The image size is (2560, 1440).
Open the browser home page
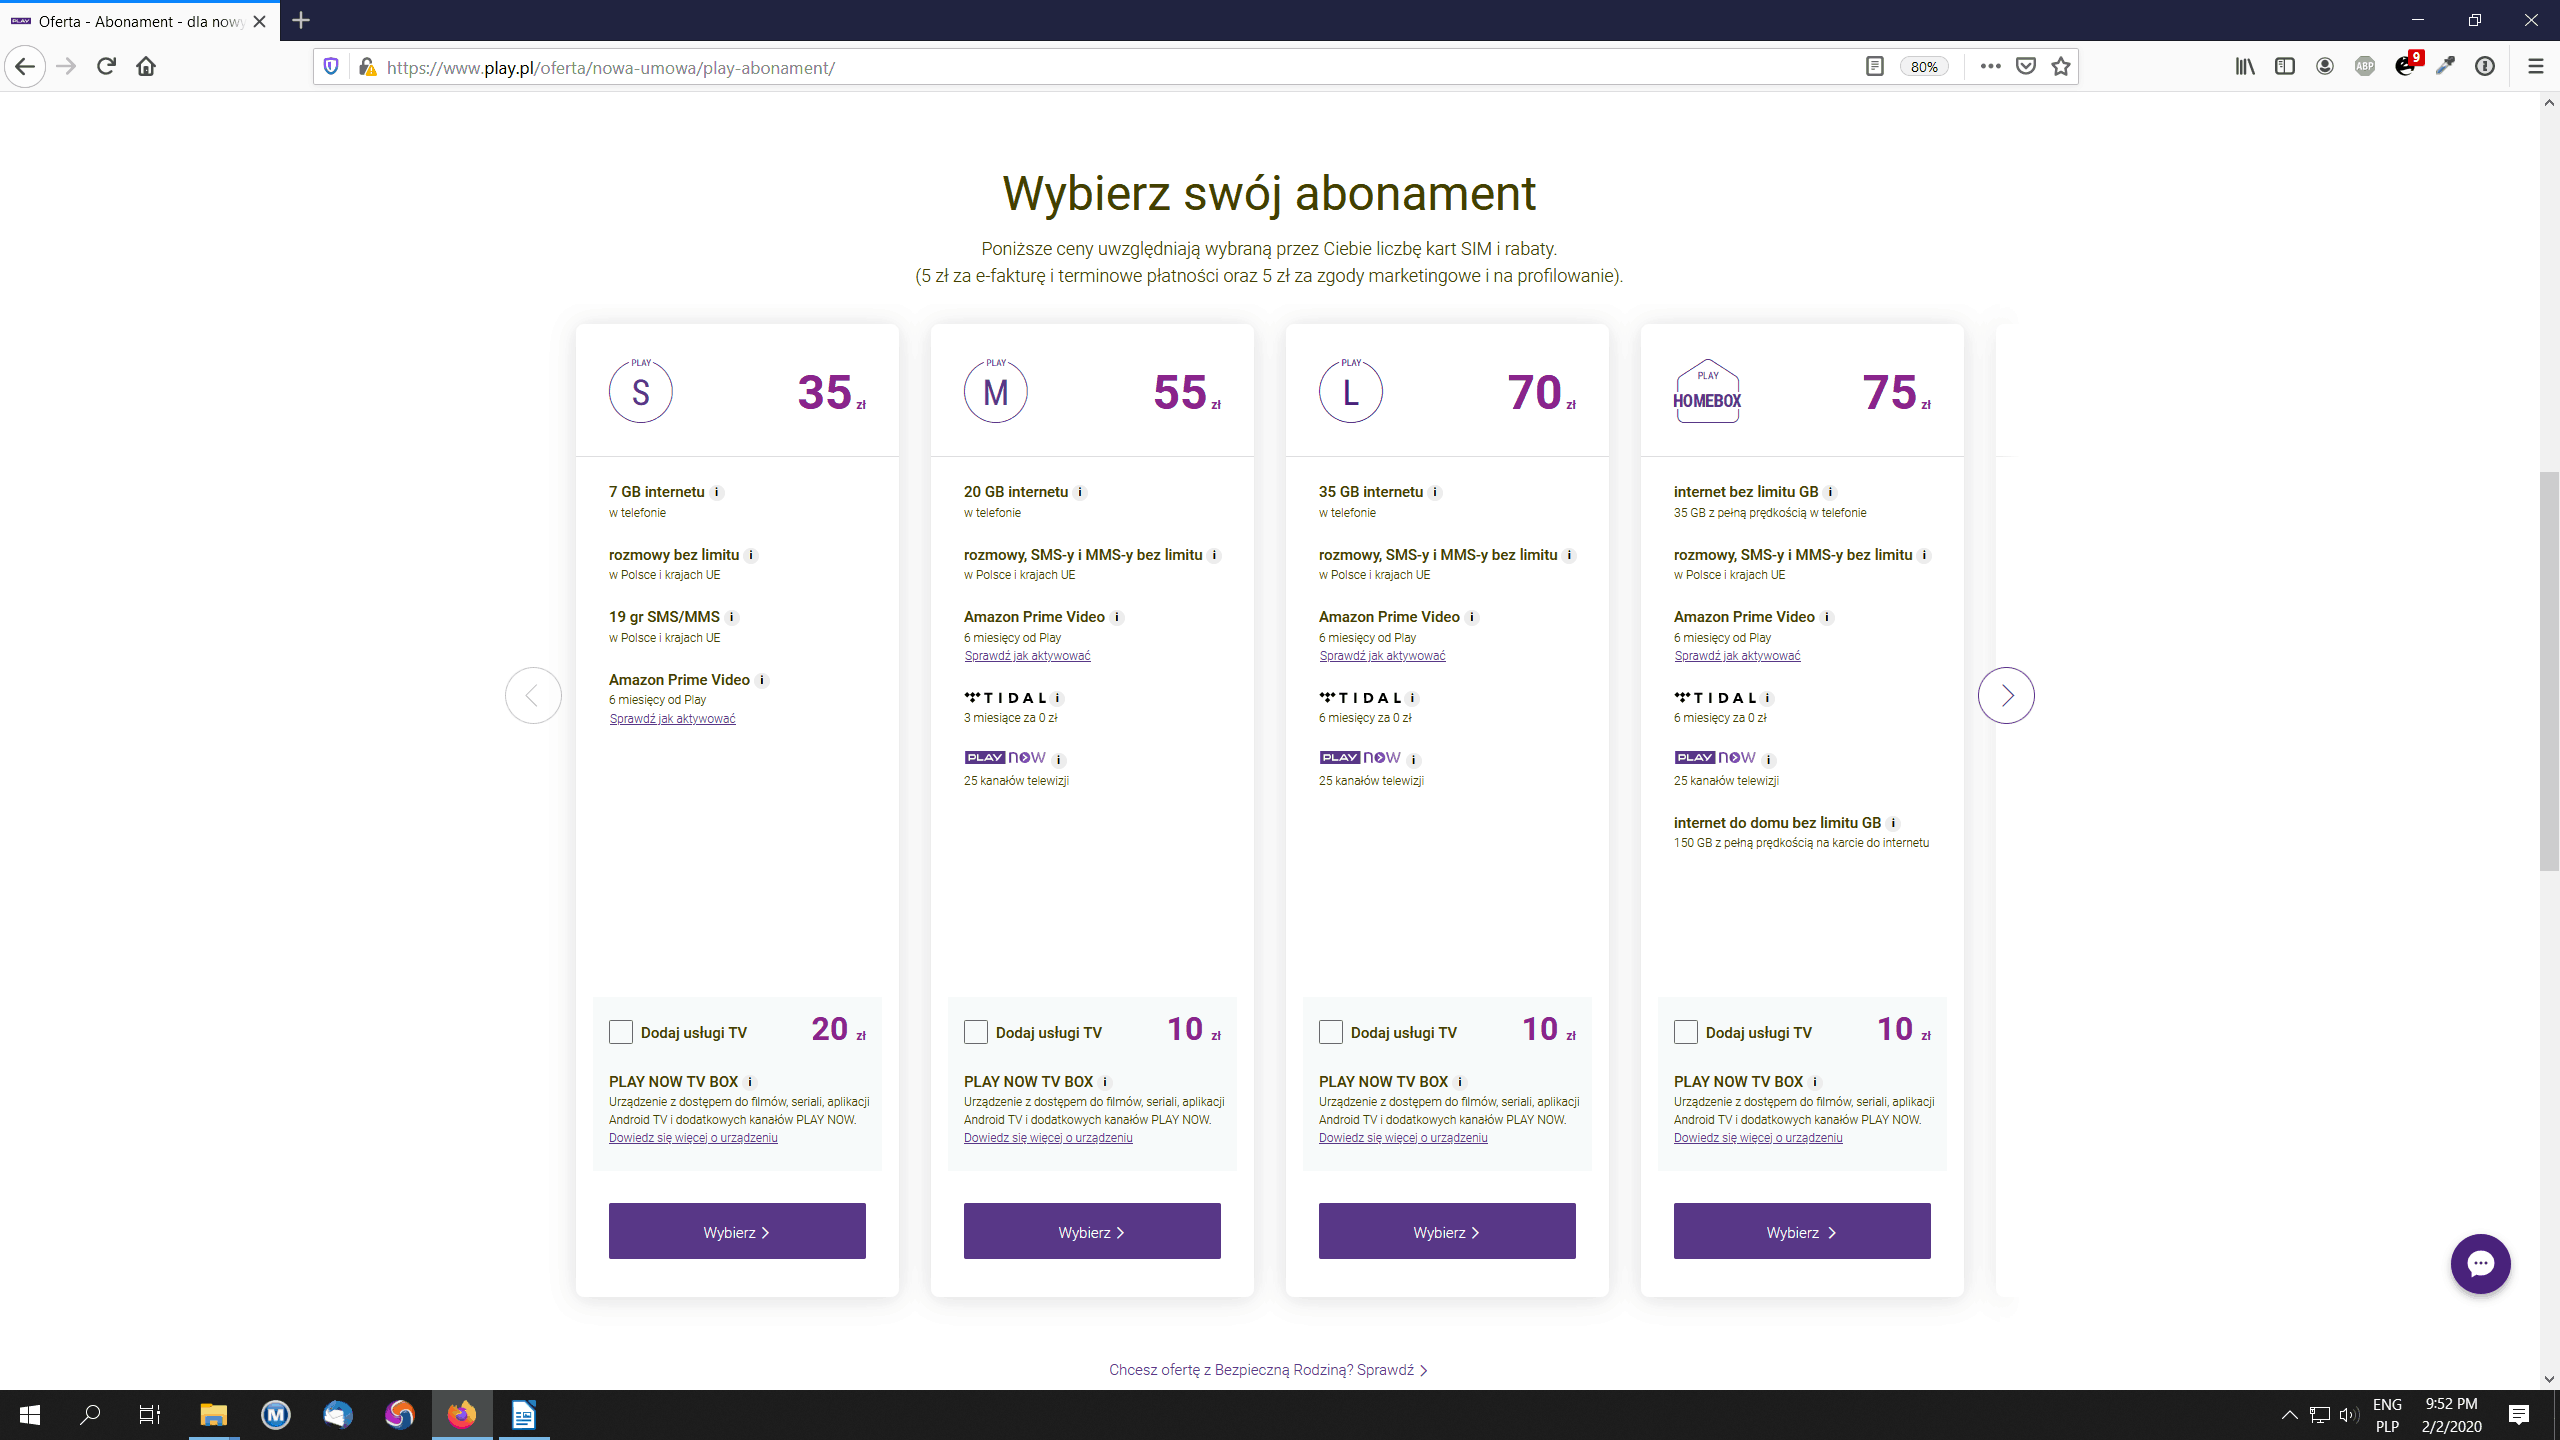[x=146, y=67]
